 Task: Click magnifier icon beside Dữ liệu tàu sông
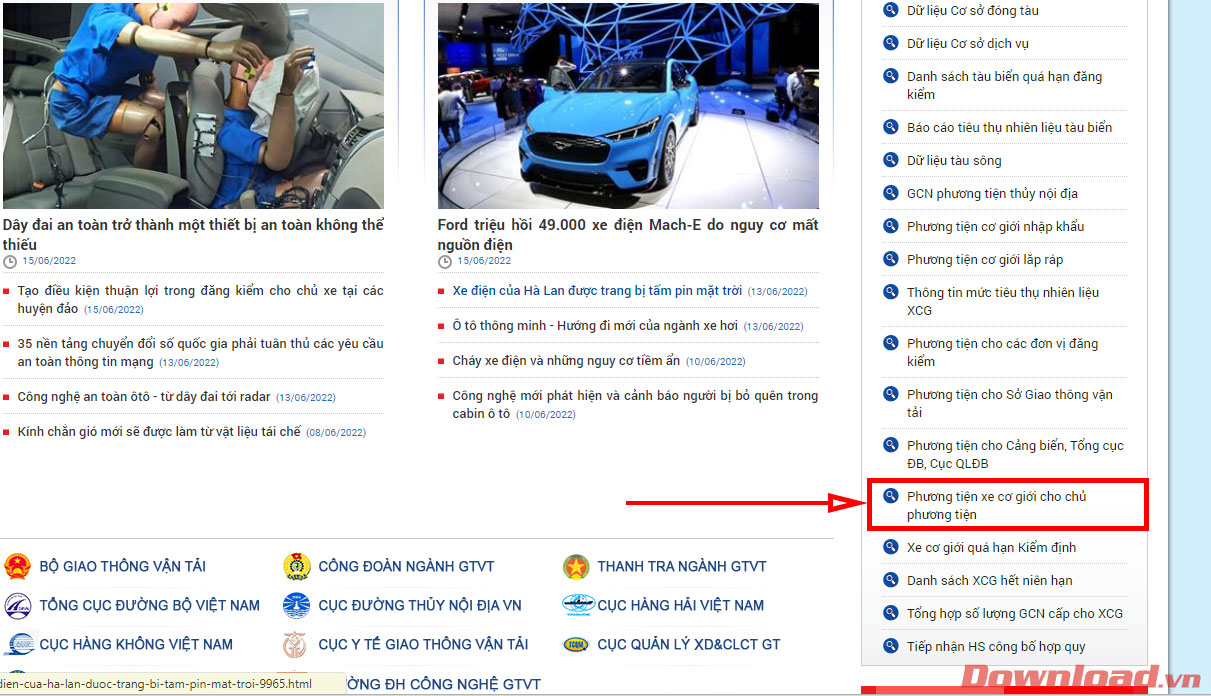[890, 160]
